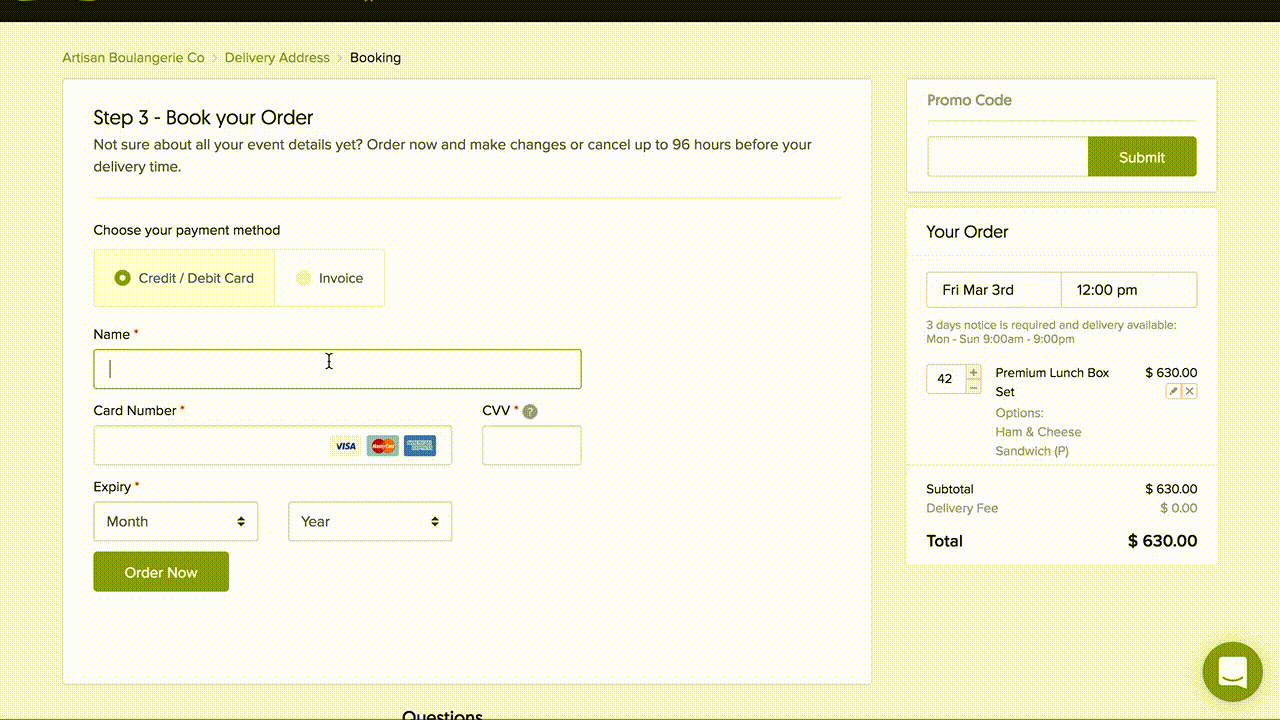Edit the Premium Lunch Box Set item
This screenshot has width=1280, height=720.
click(1174, 391)
